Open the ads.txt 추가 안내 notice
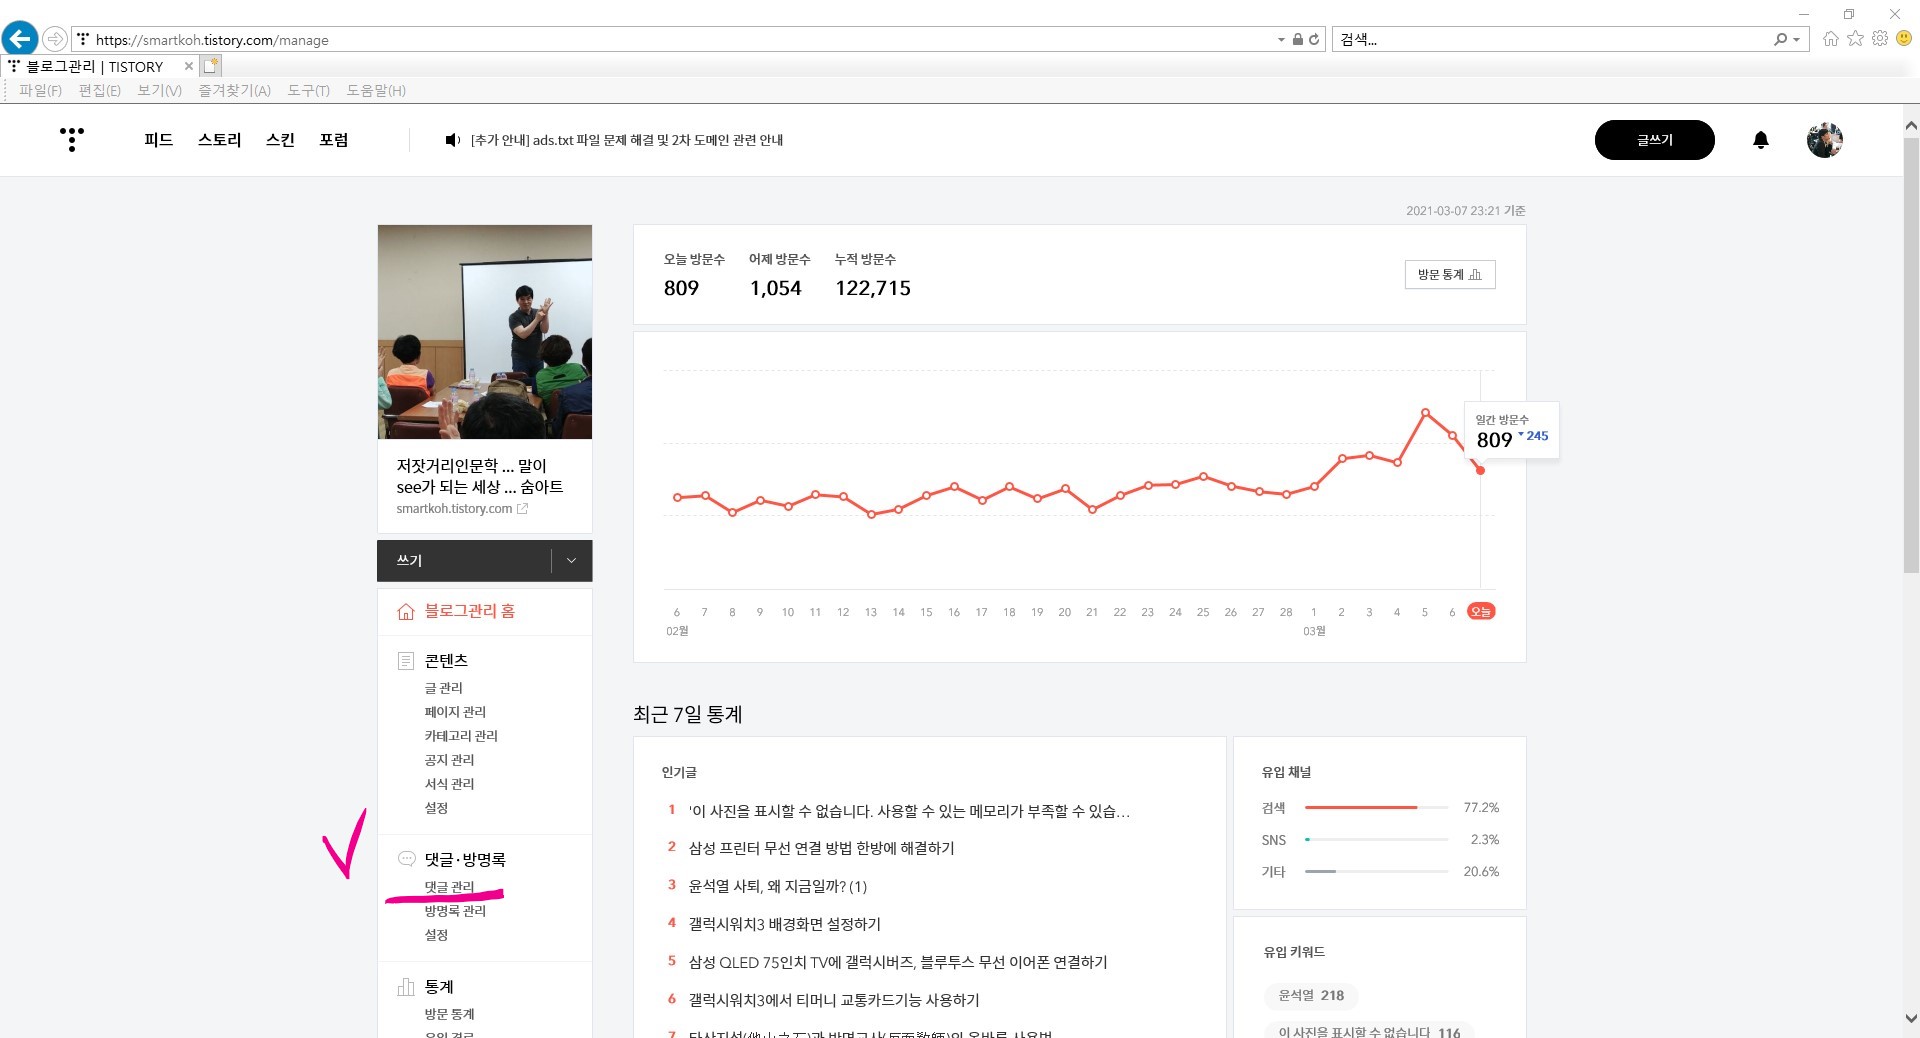The width and height of the screenshot is (1920, 1038). tap(627, 140)
